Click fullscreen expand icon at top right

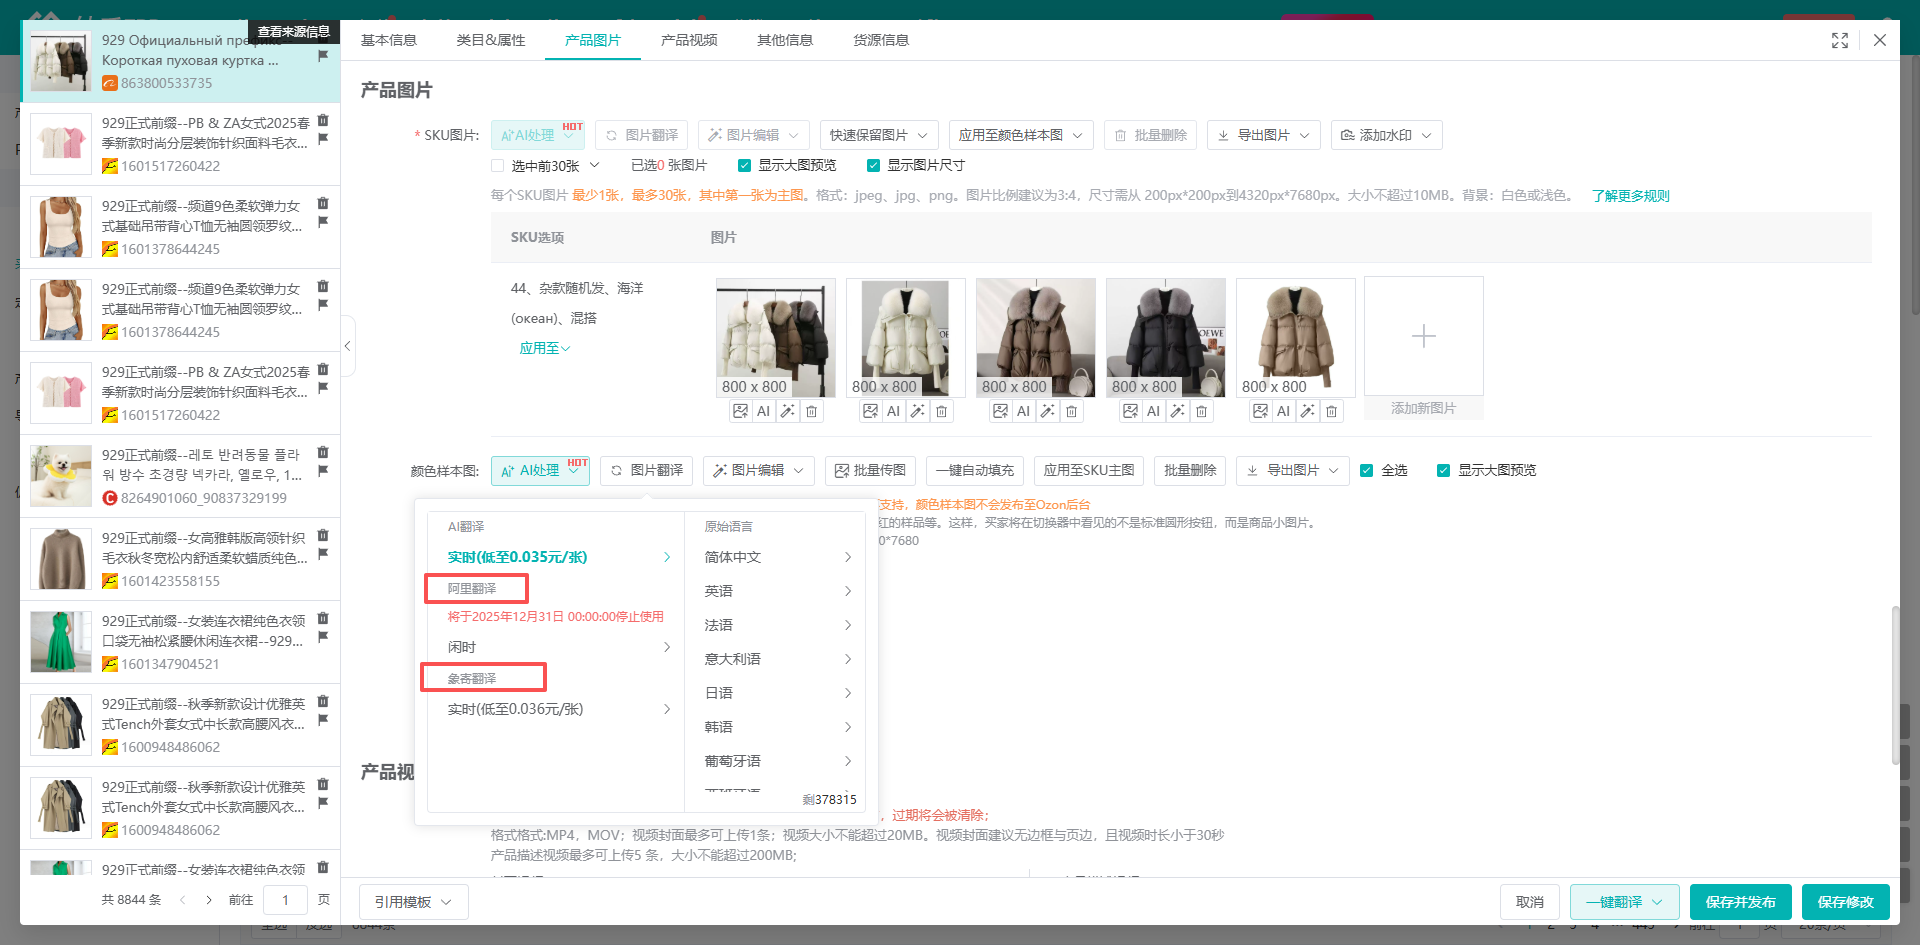(x=1839, y=40)
